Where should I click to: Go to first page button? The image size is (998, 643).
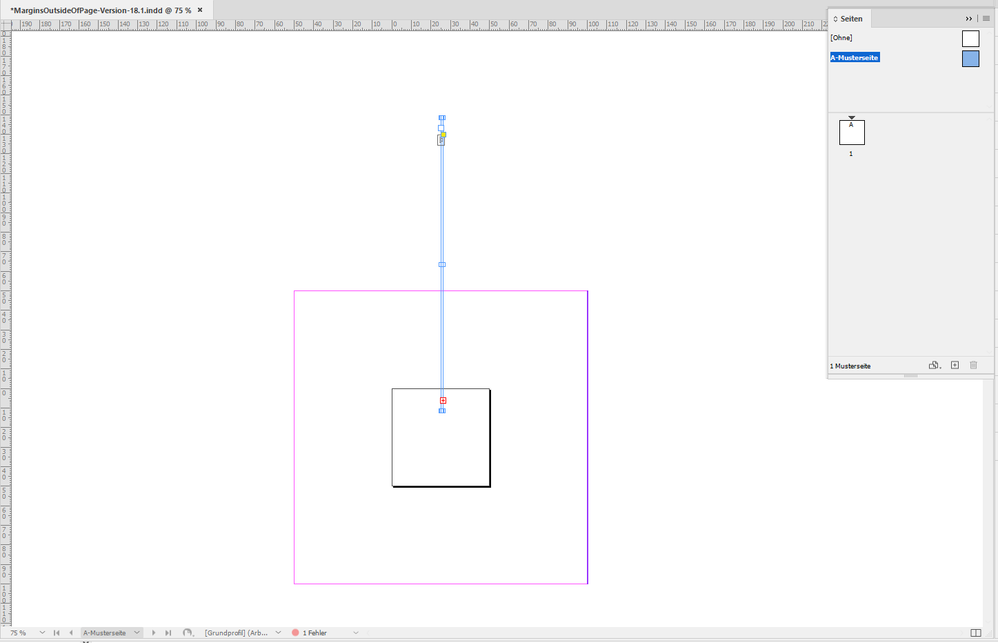coord(57,633)
